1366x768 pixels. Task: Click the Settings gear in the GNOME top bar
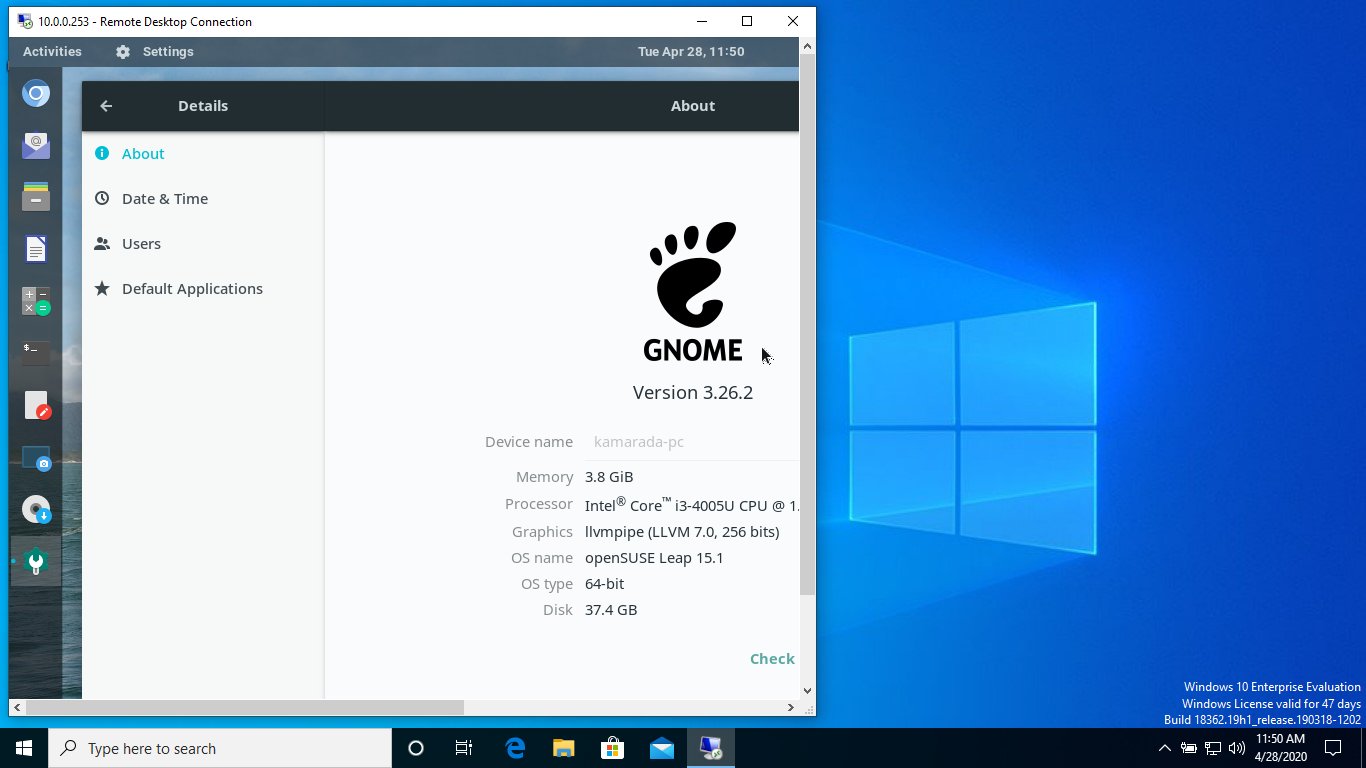(x=121, y=51)
